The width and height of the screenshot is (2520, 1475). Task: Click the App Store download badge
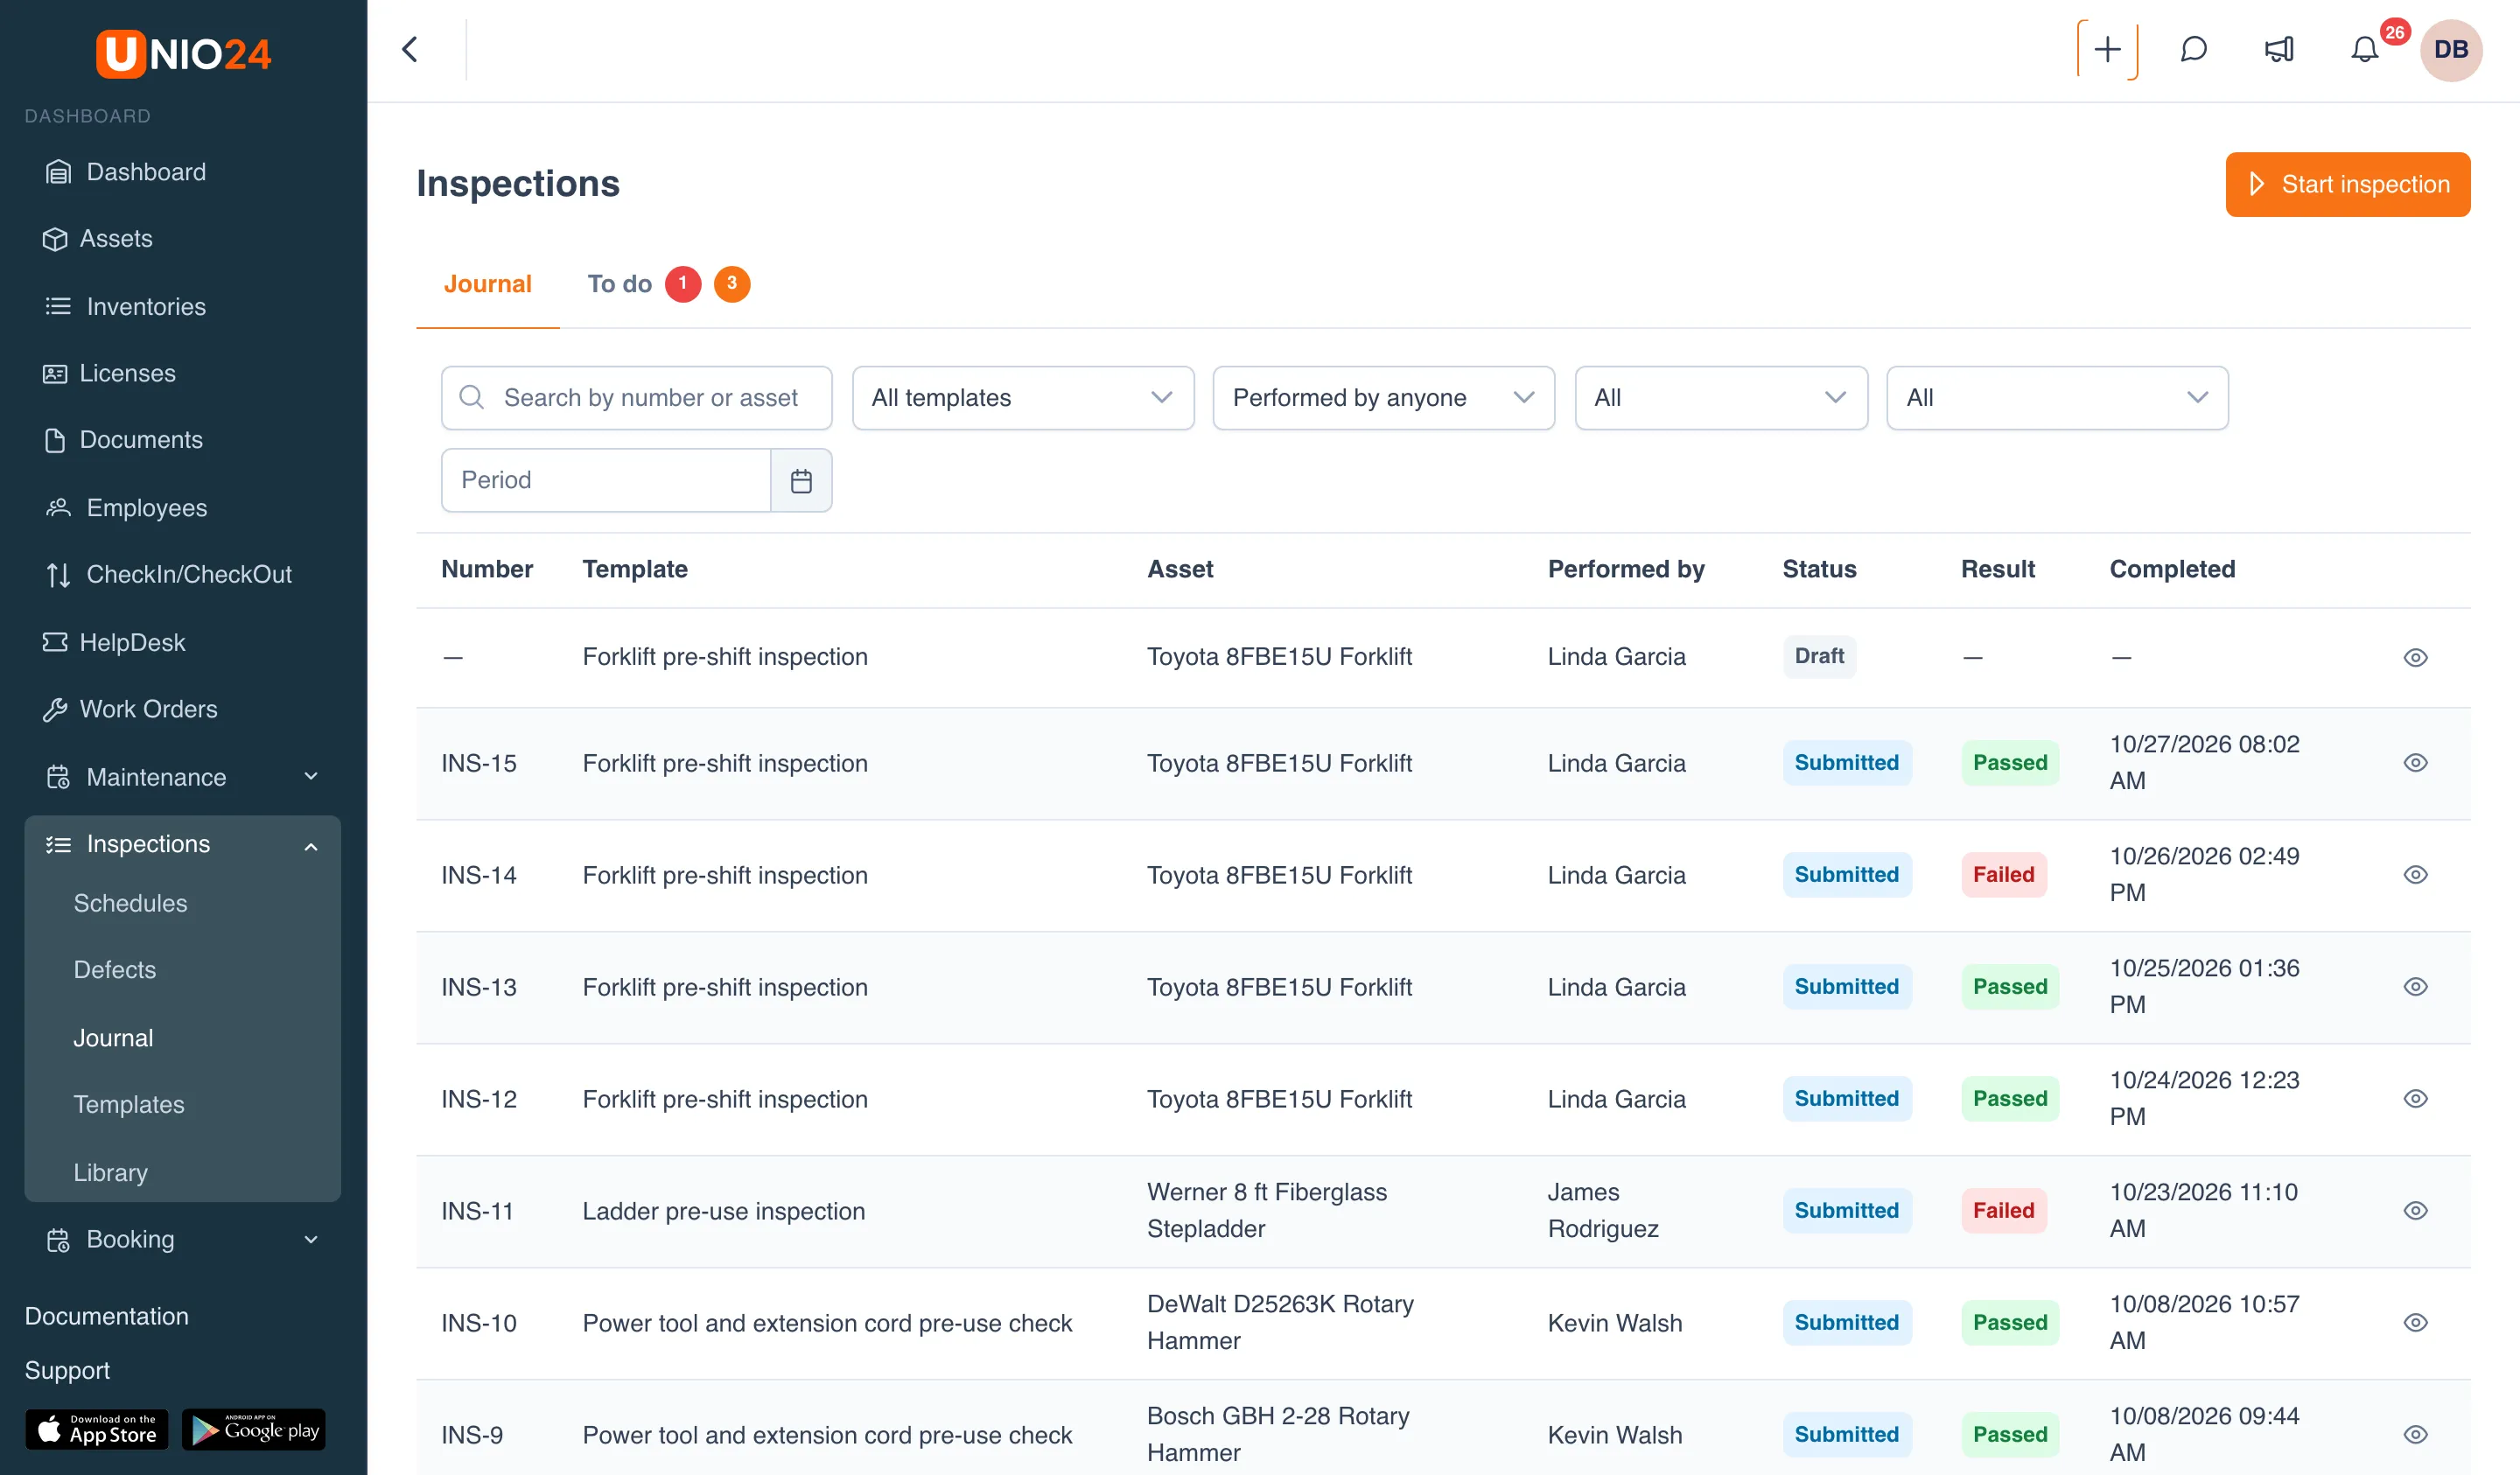coord(96,1430)
